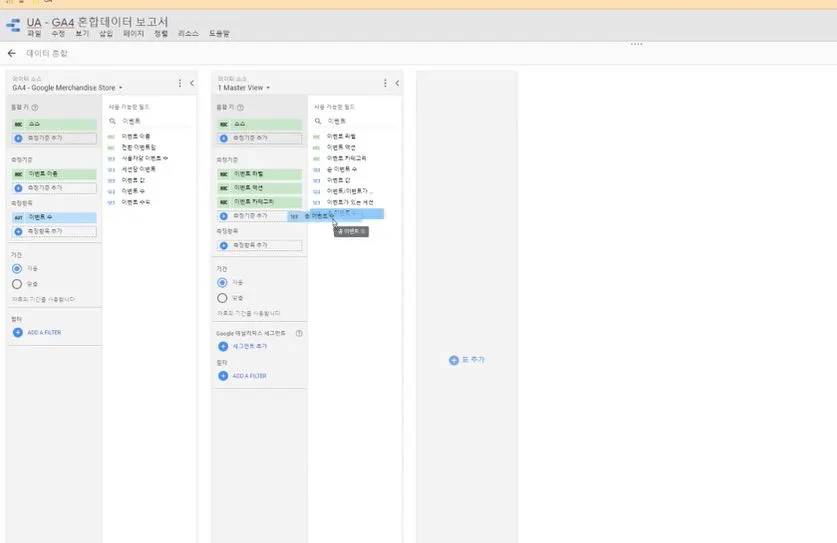Collapse the 1 Master View panel
The image size is (837, 543).
(397, 83)
